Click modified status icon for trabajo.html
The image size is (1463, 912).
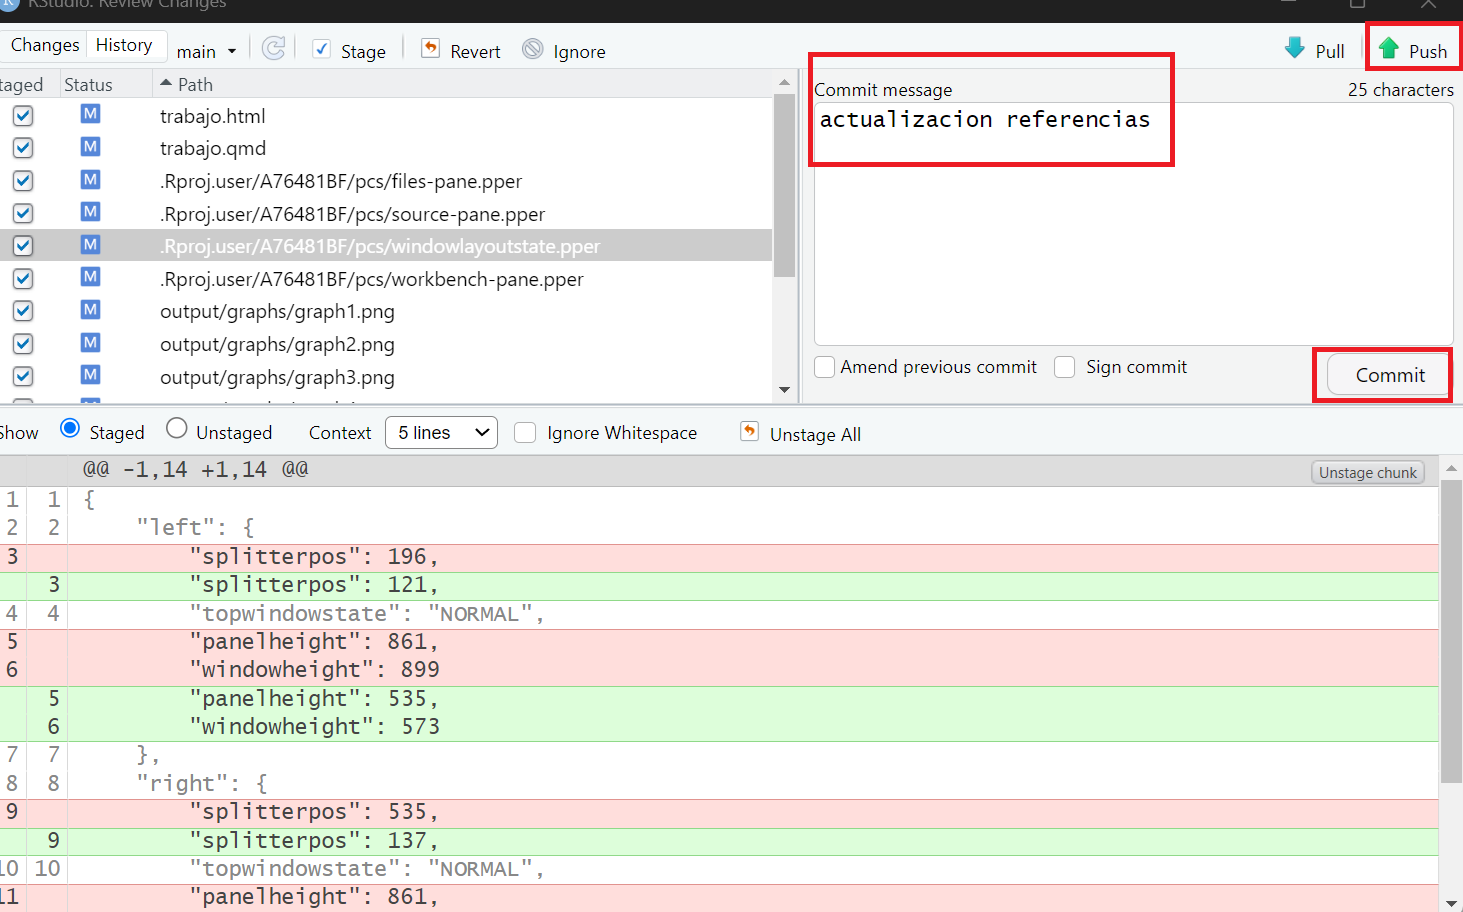[x=90, y=114]
